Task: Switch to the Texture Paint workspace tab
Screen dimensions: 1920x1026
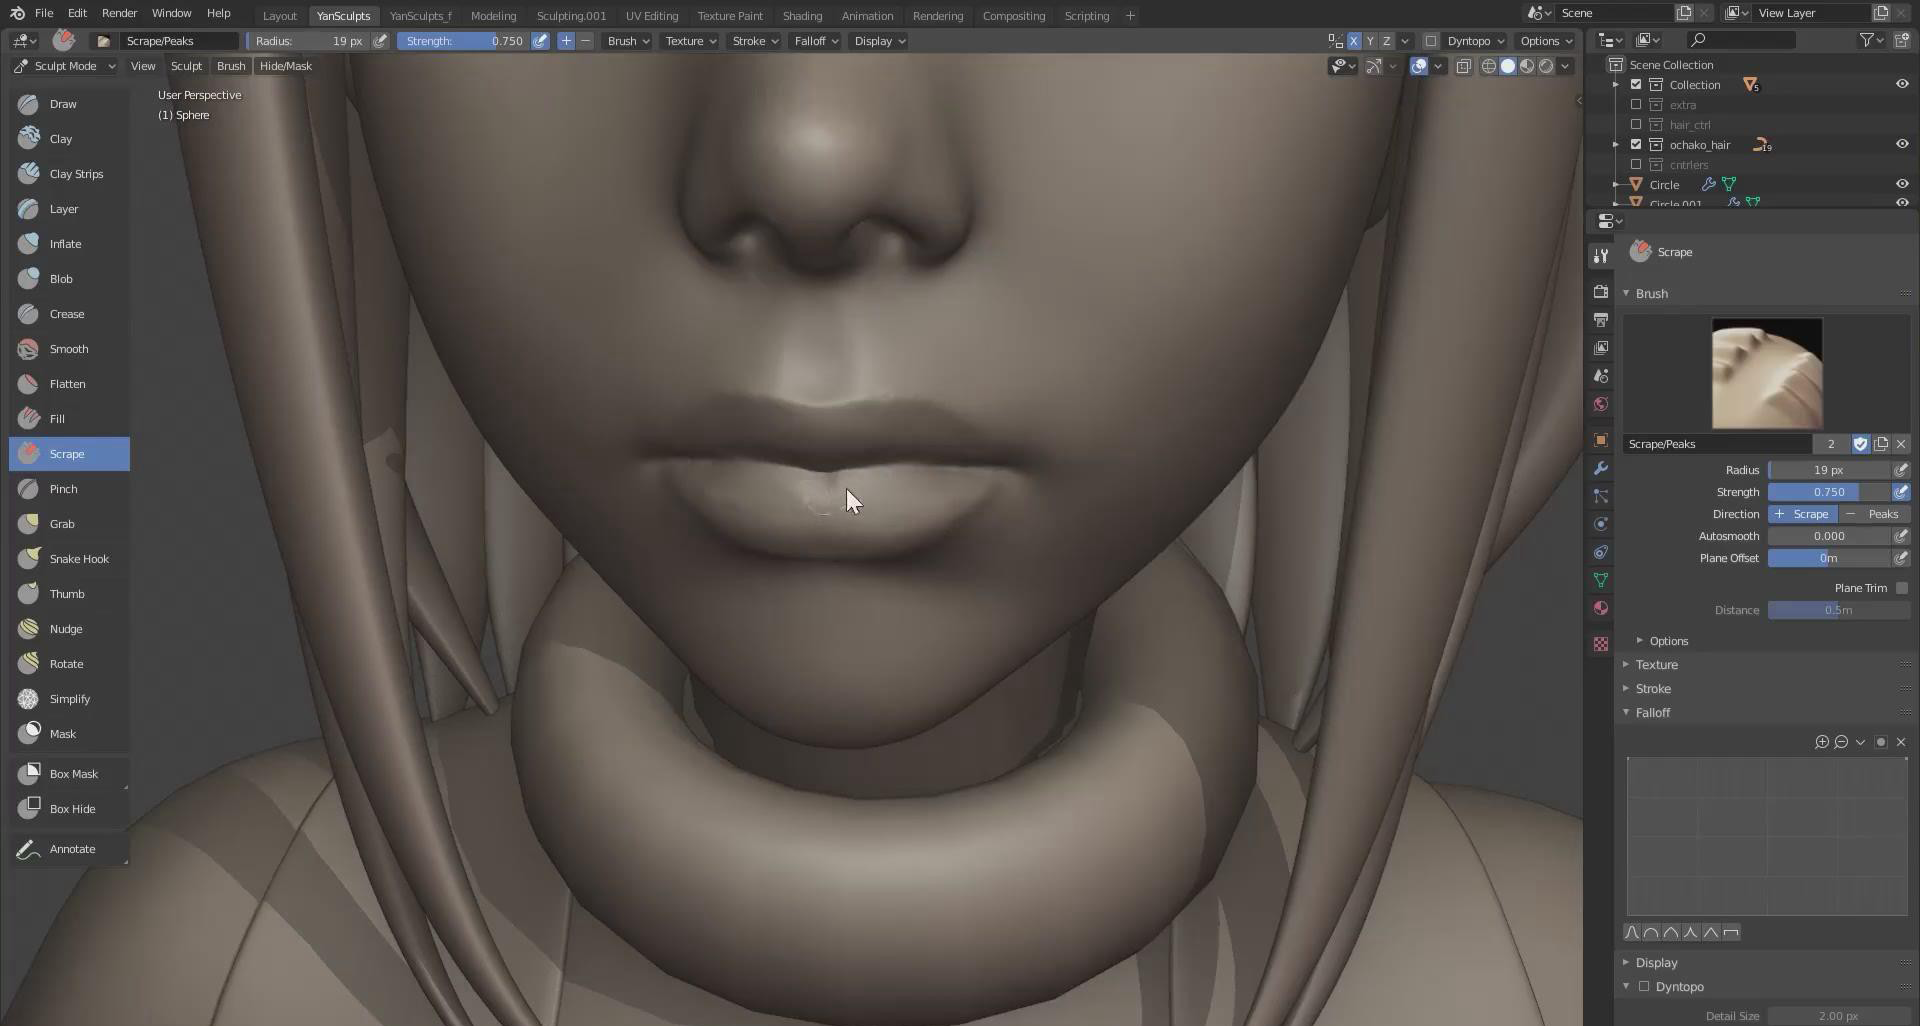Action: tap(729, 16)
